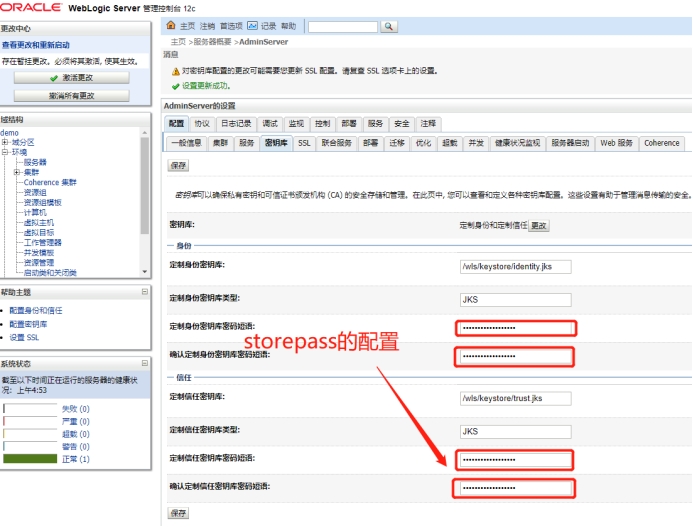
Task: Click the 定制身份密钥库类型 field
Action: click(515, 300)
